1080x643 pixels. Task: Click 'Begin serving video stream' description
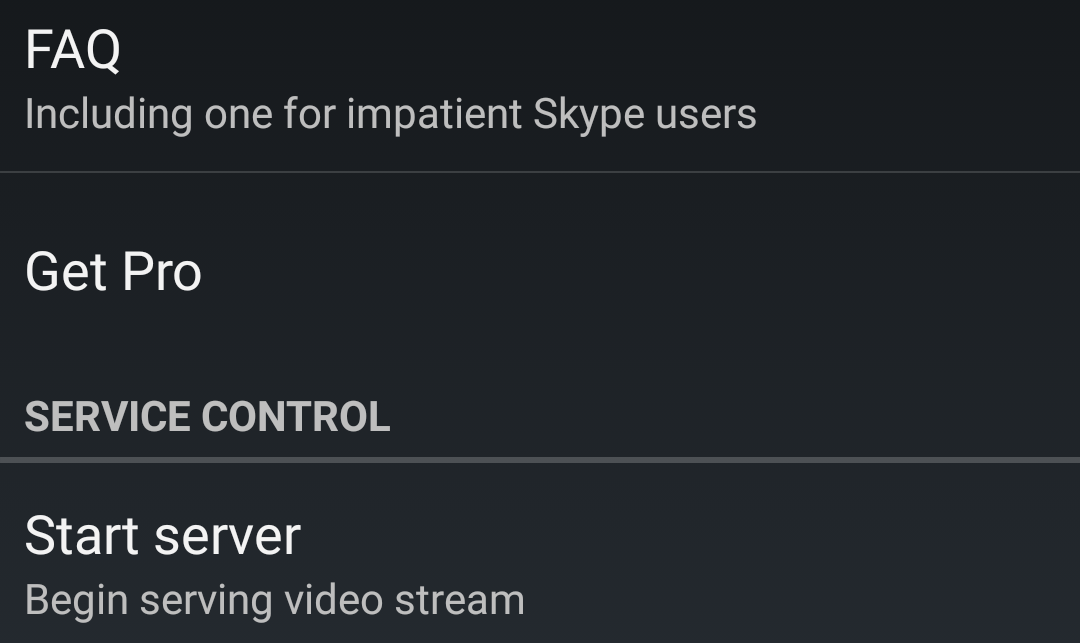(x=274, y=600)
